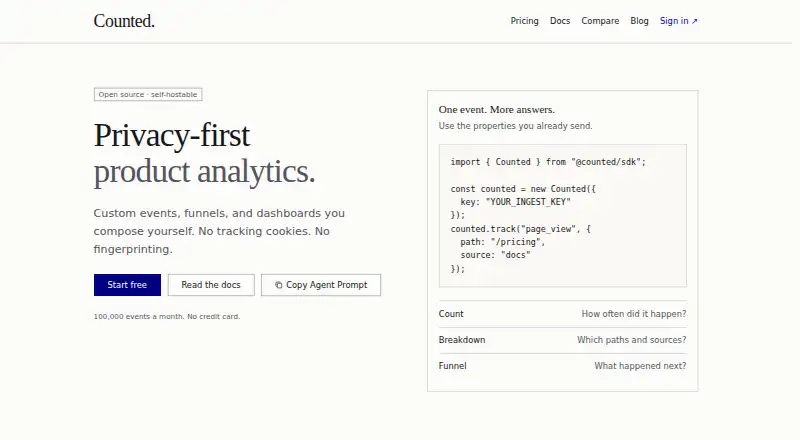
Task: Click the const counted = new Counted line
Action: (523, 189)
